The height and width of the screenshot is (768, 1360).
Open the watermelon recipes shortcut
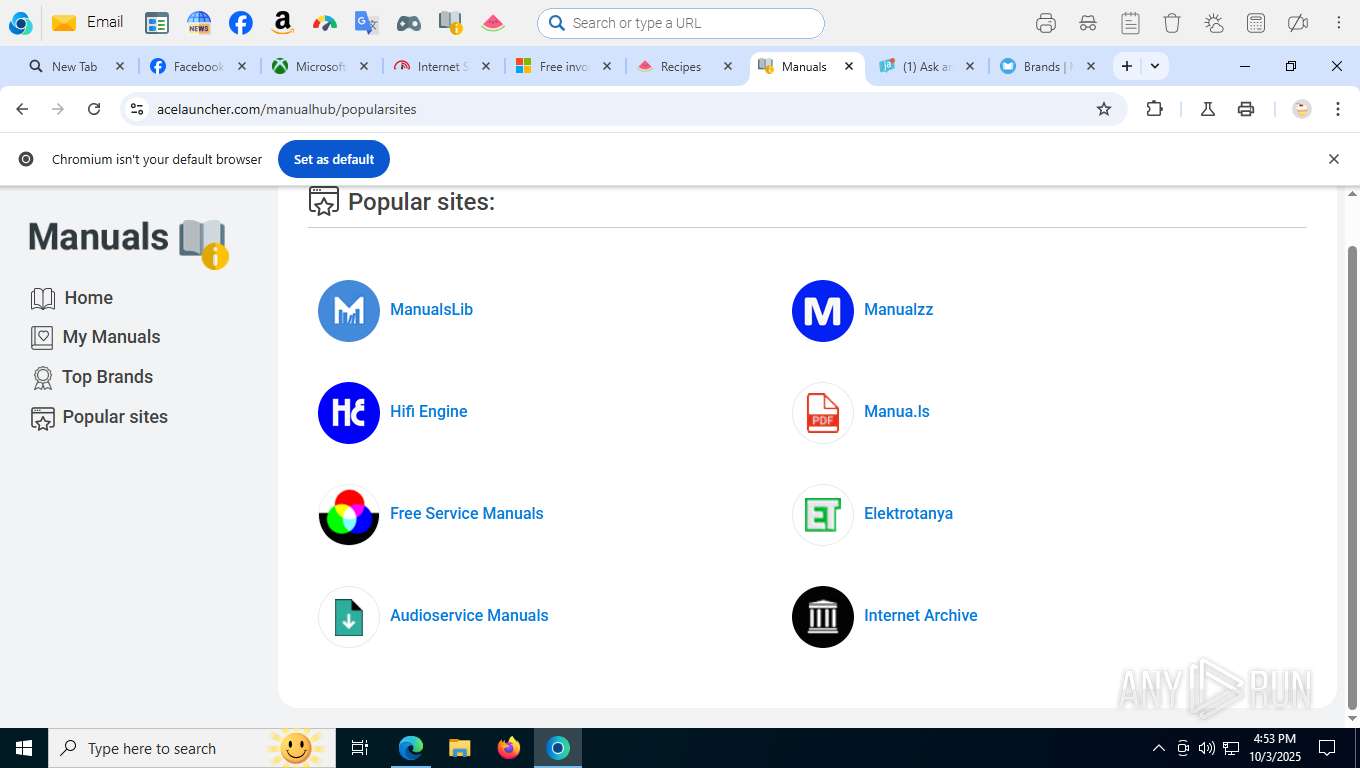(493, 23)
